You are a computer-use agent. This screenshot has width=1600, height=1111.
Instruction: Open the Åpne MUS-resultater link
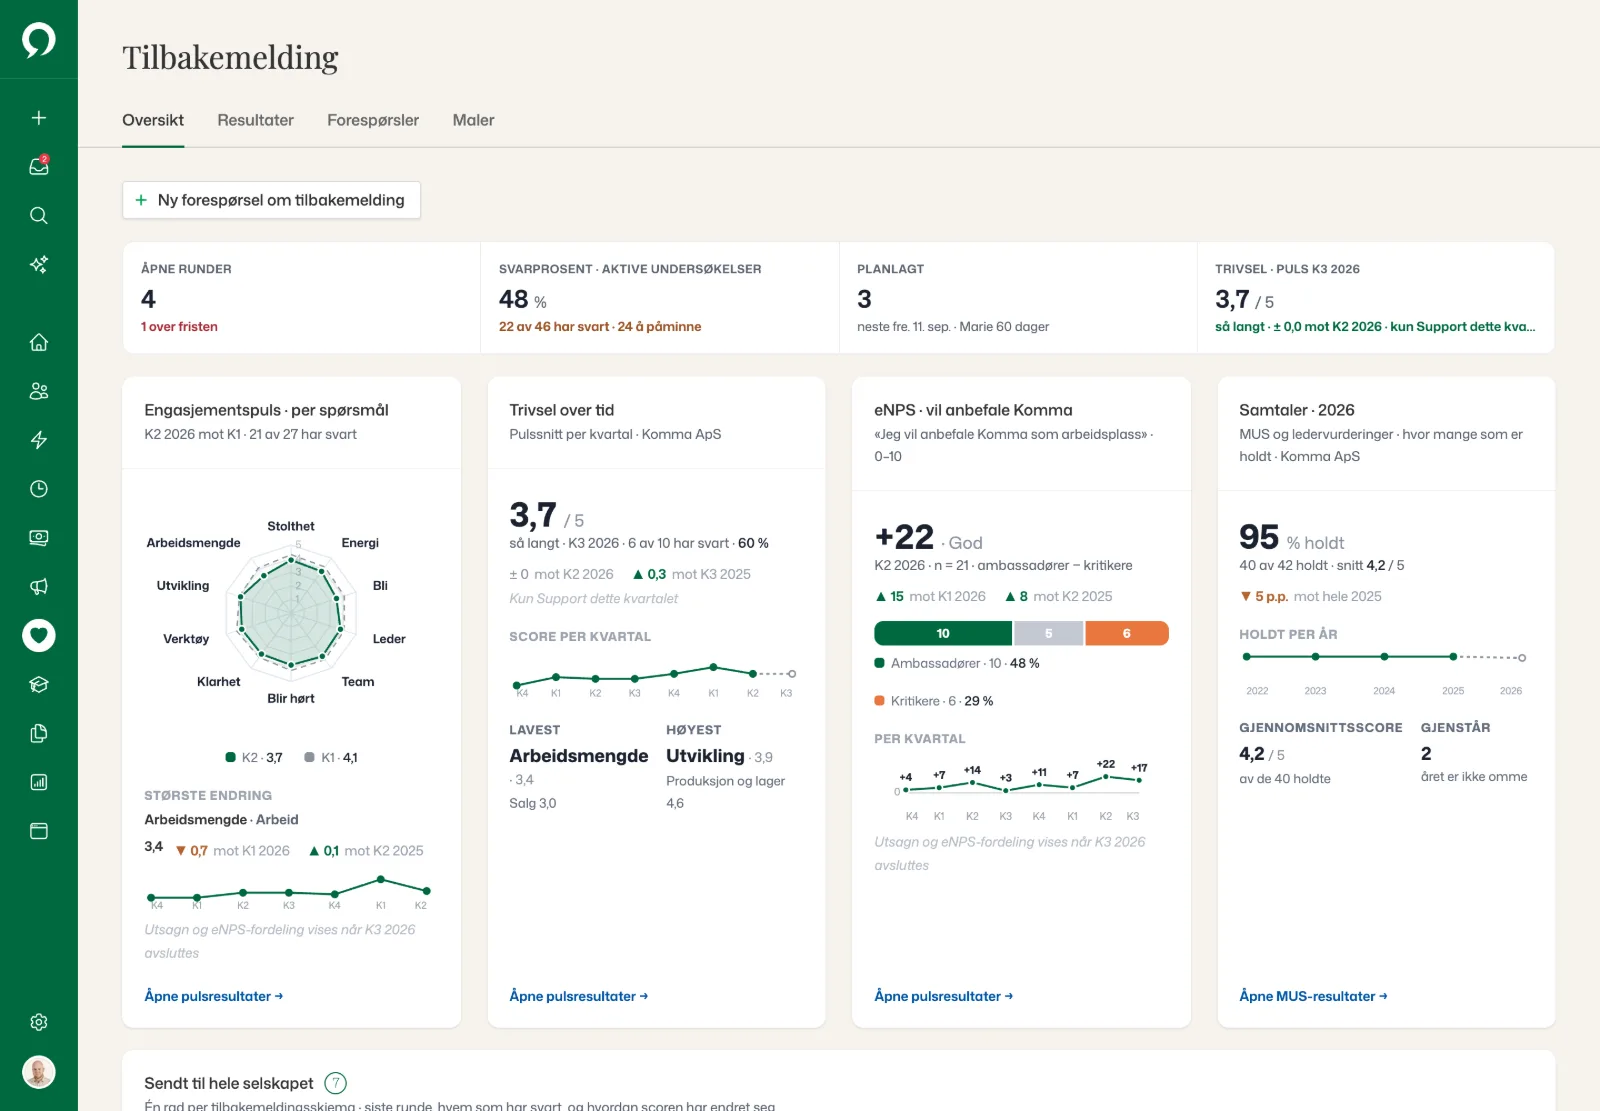tap(1313, 996)
